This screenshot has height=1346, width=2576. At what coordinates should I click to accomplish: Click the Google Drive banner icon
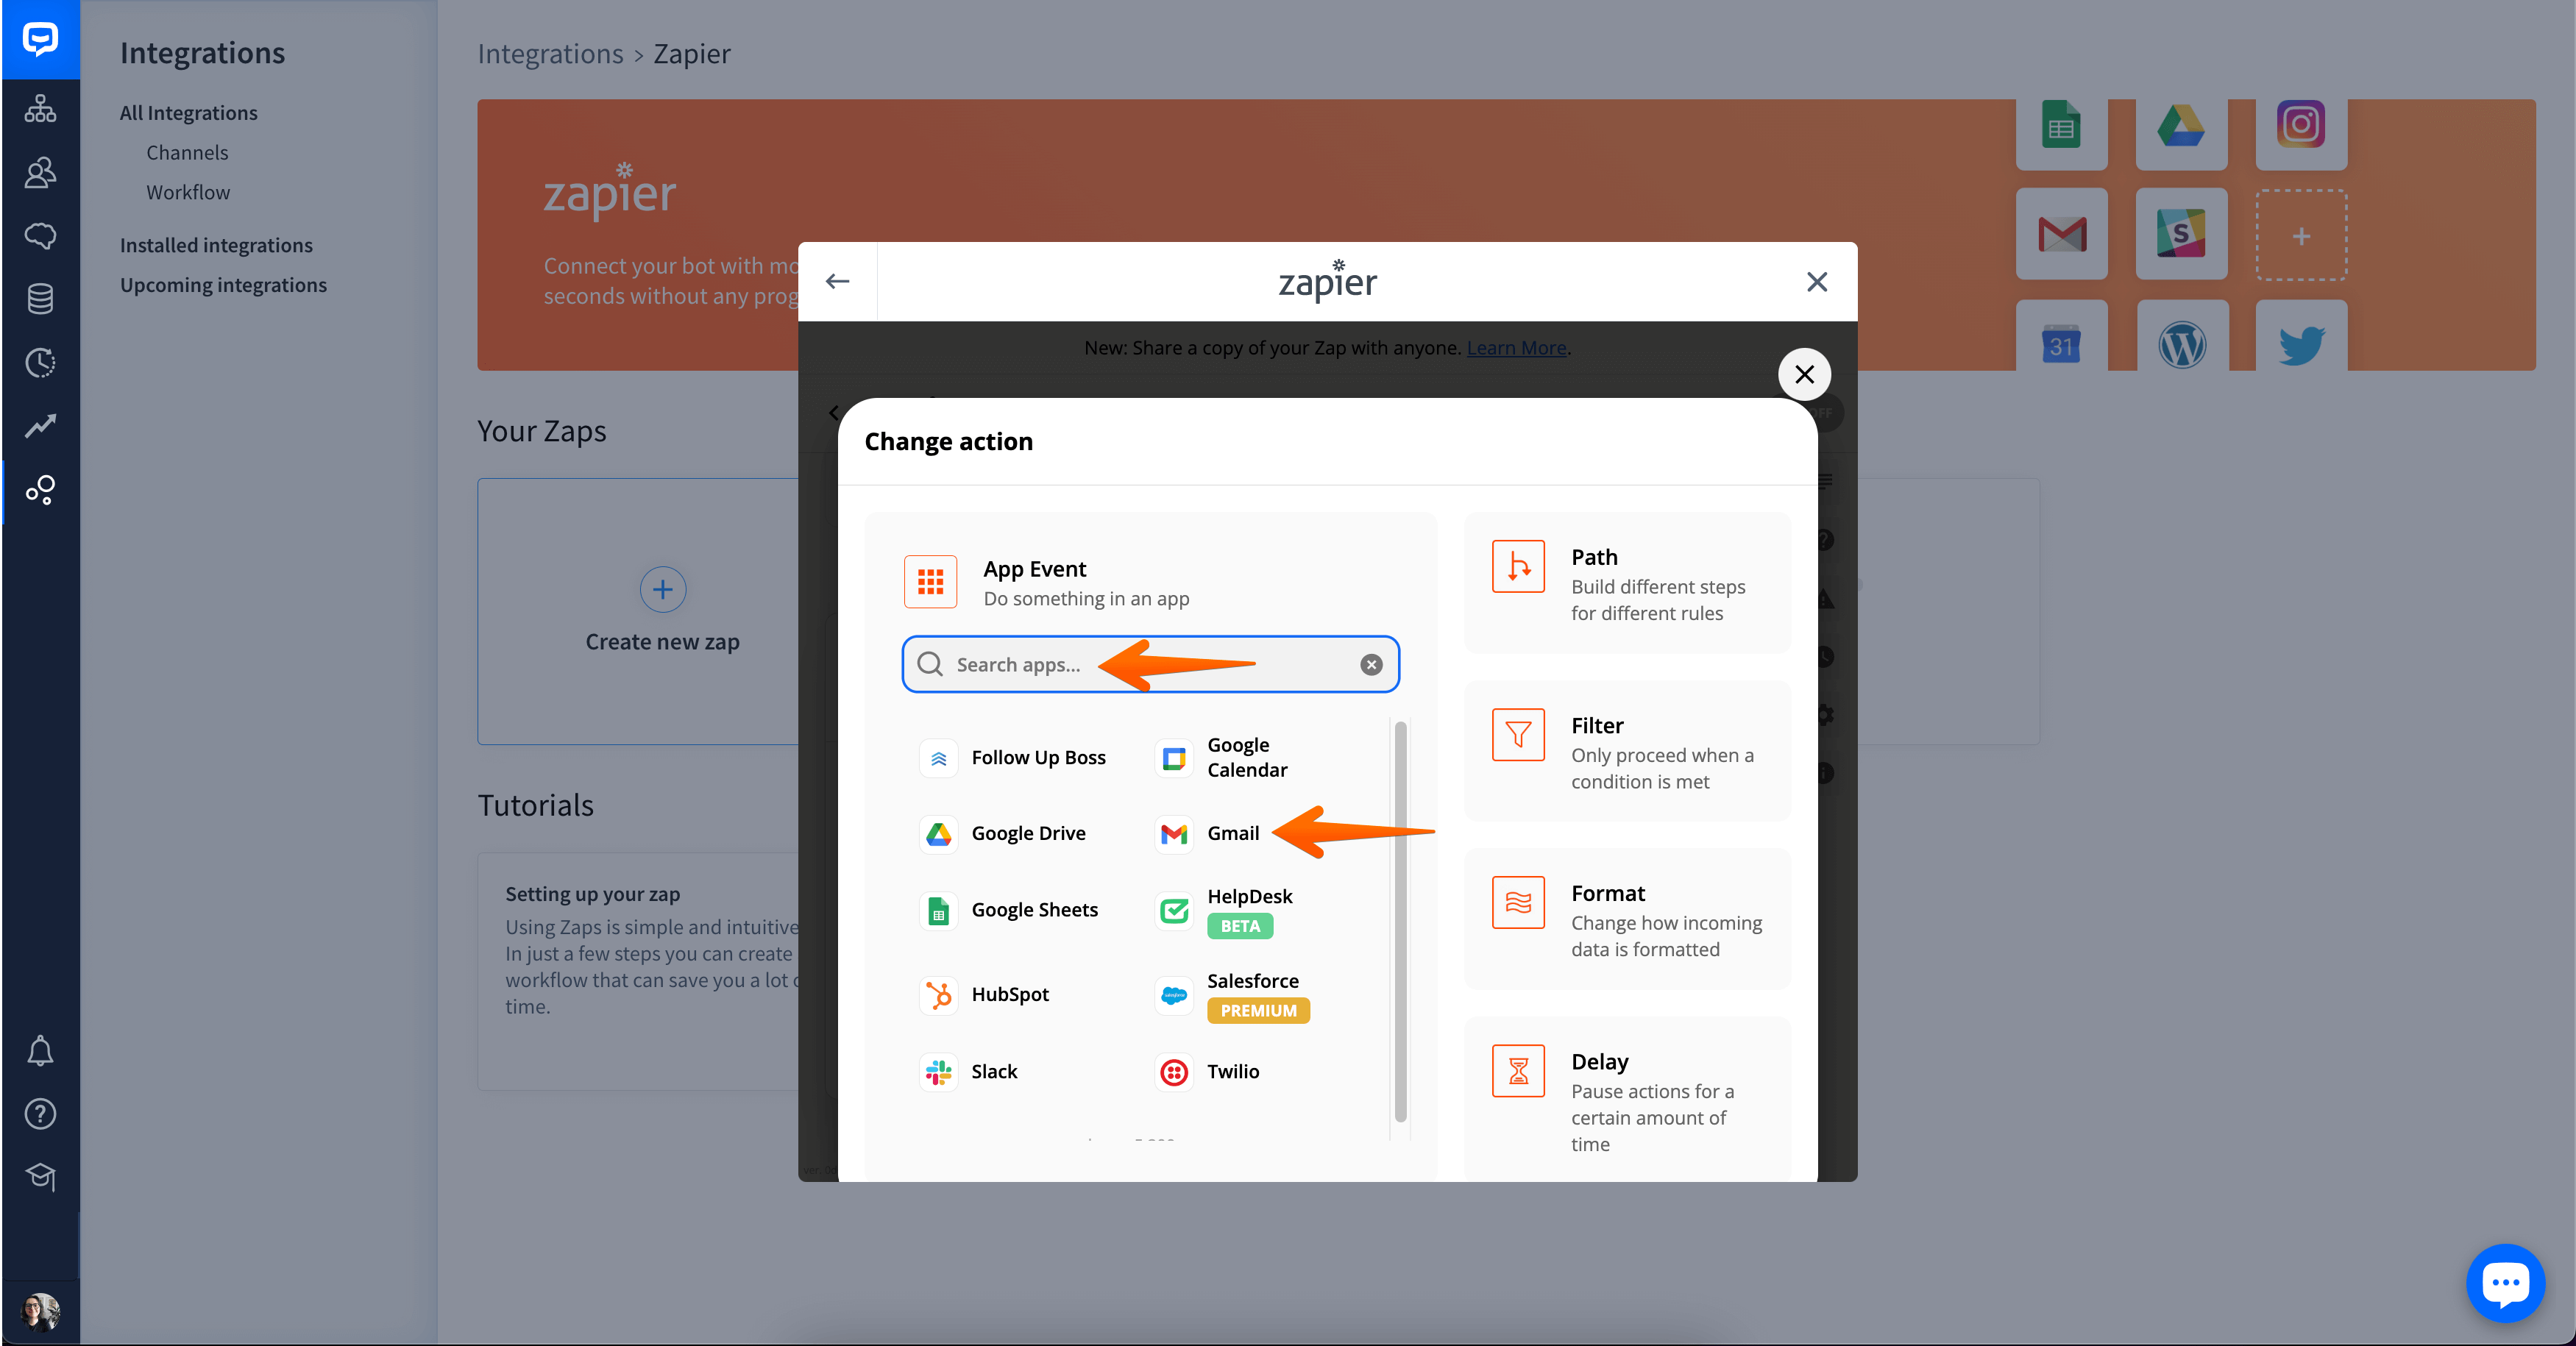(2181, 126)
